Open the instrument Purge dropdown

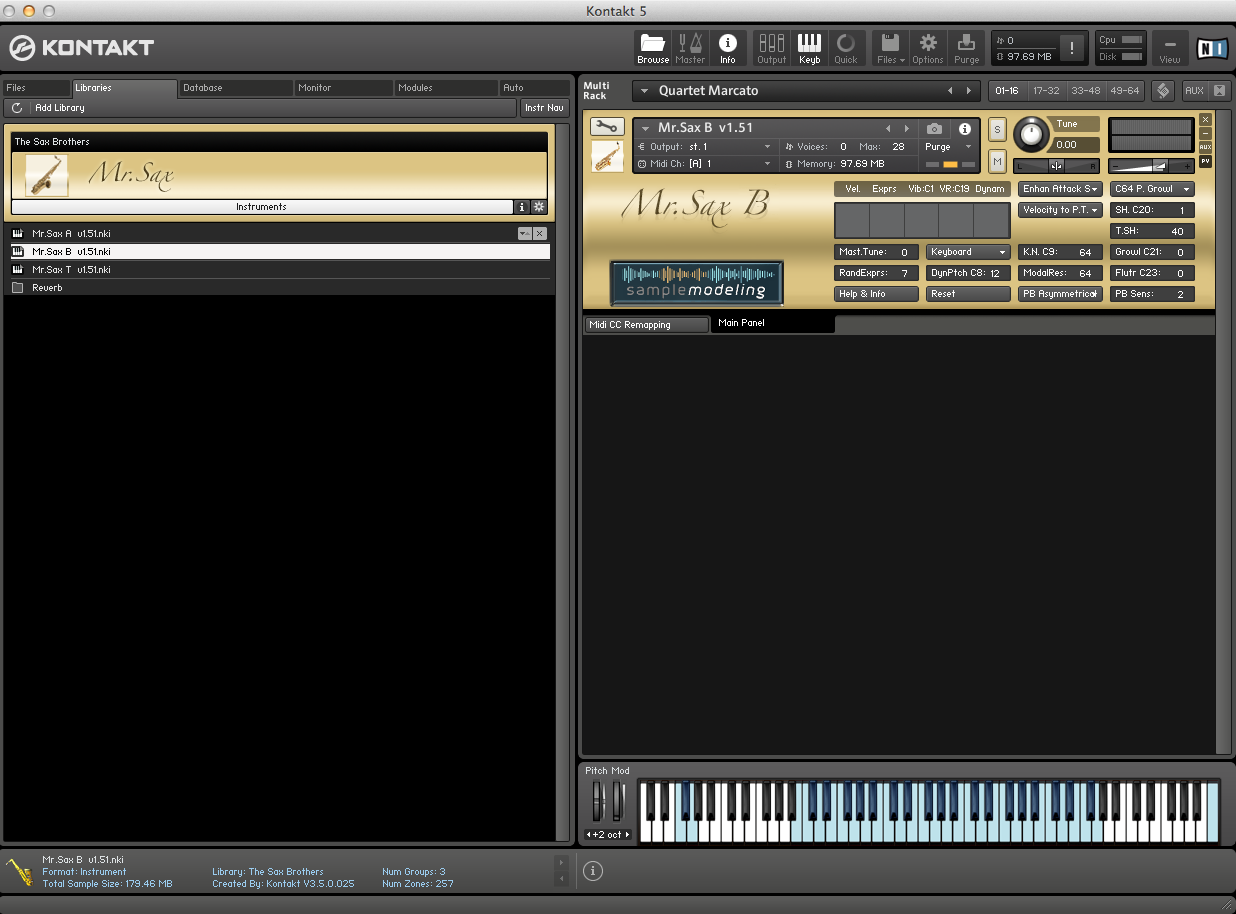tap(948, 147)
